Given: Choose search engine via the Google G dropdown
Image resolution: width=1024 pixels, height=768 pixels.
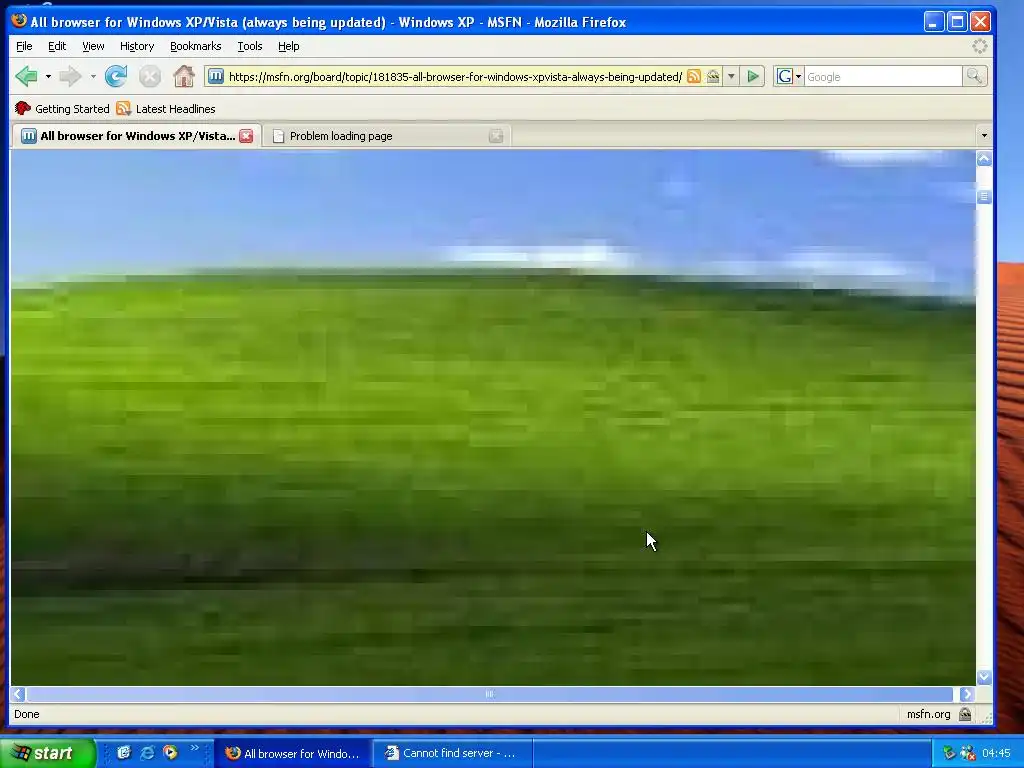Looking at the screenshot, I should coord(789,76).
